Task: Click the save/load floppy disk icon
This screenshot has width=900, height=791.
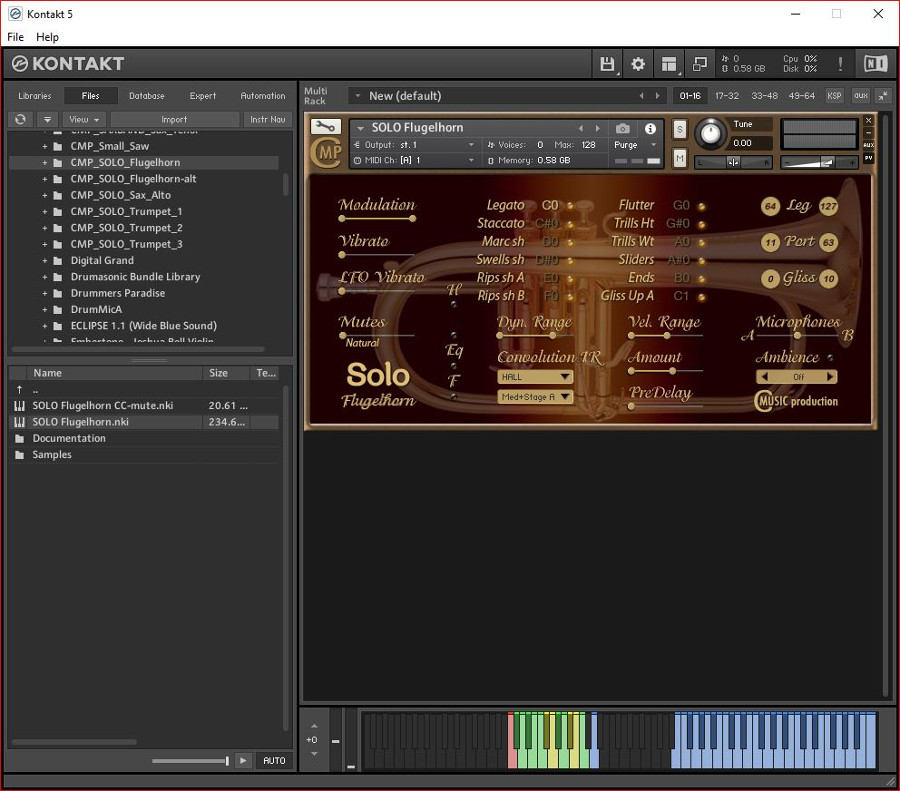Action: (x=607, y=64)
